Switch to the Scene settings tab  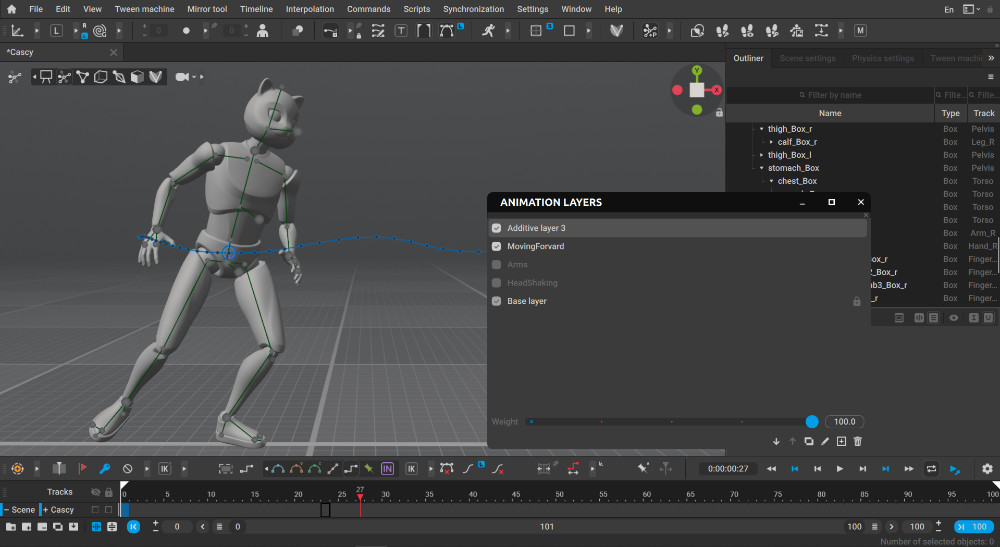pyautogui.click(x=807, y=58)
